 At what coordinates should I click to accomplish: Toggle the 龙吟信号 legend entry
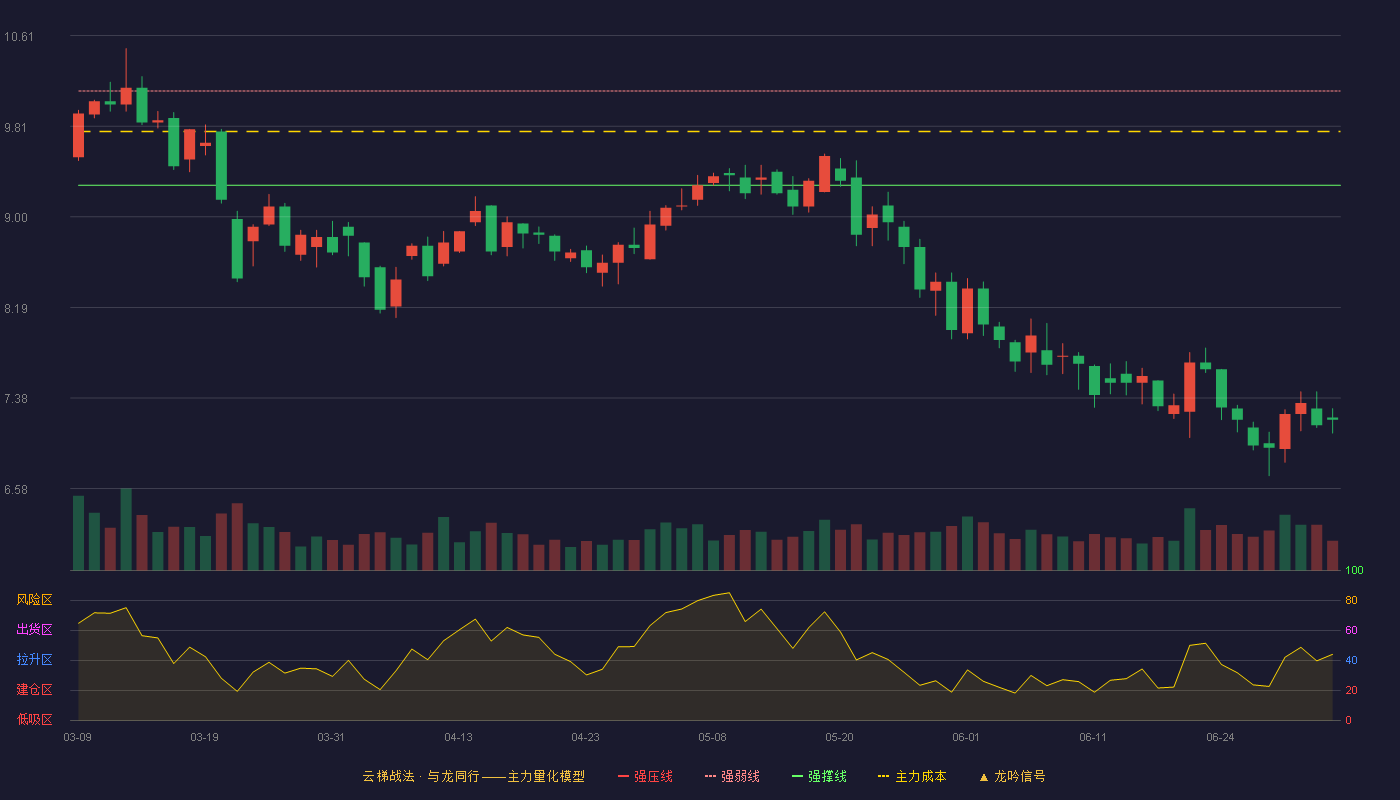1012,776
